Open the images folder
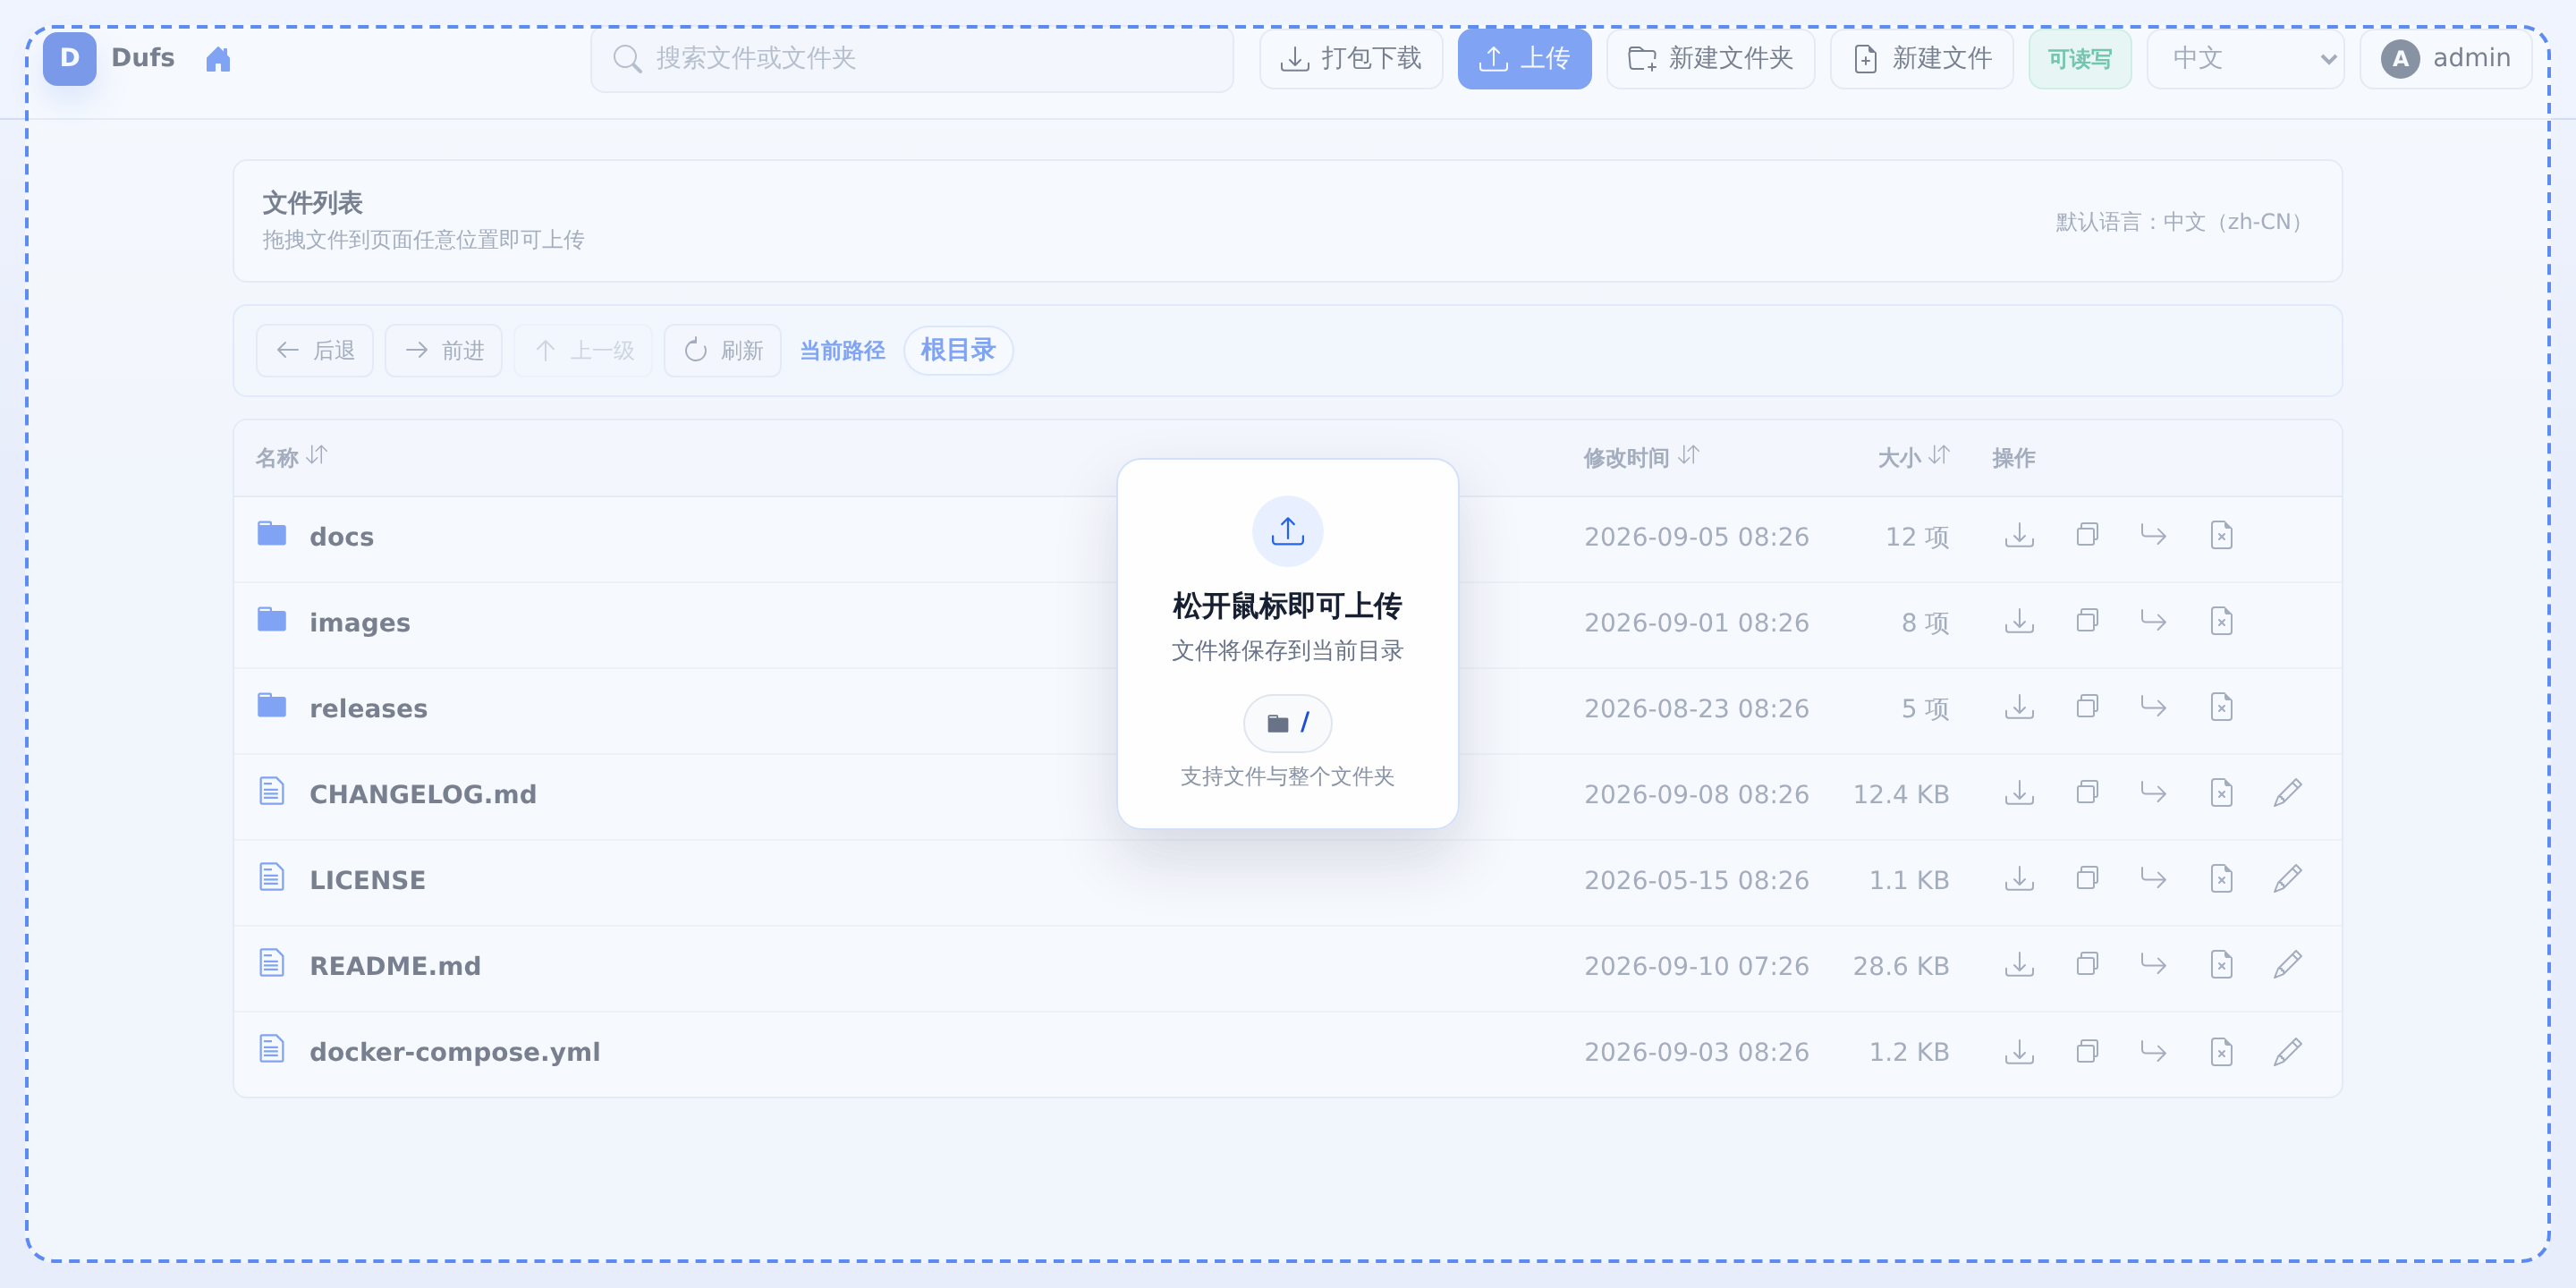The height and width of the screenshot is (1288, 2576). click(x=360, y=623)
